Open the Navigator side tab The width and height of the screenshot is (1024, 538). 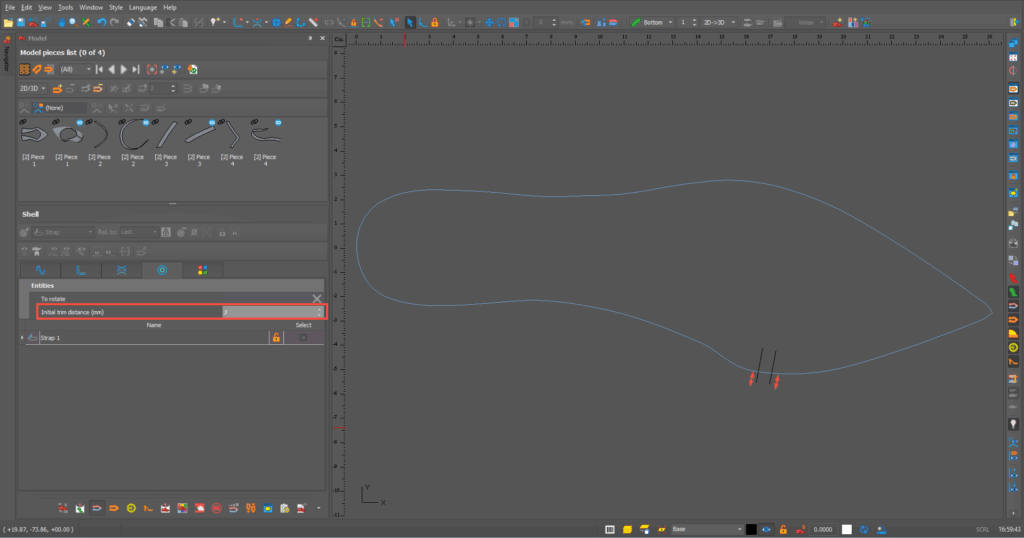coord(7,57)
